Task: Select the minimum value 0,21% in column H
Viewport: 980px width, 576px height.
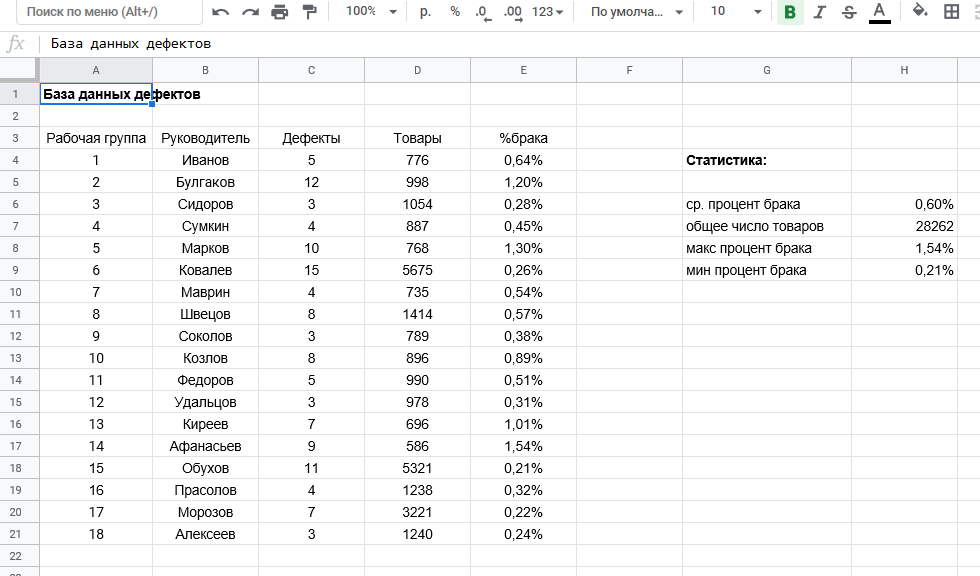Action: (x=904, y=270)
